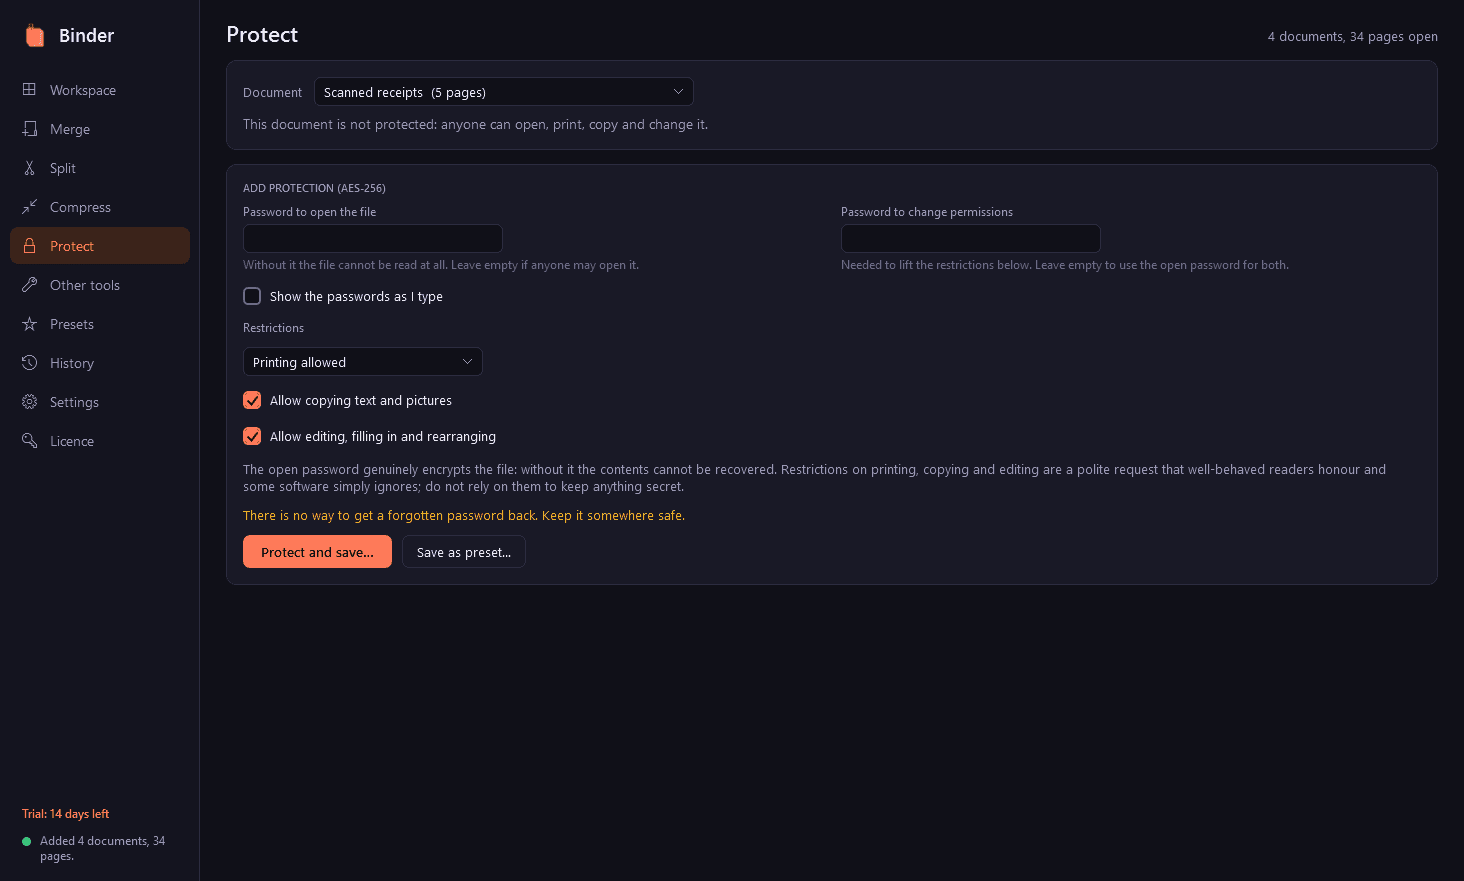Viewport: 1464px width, 881px height.
Task: Select the Split scissors icon
Action: [x=30, y=168]
